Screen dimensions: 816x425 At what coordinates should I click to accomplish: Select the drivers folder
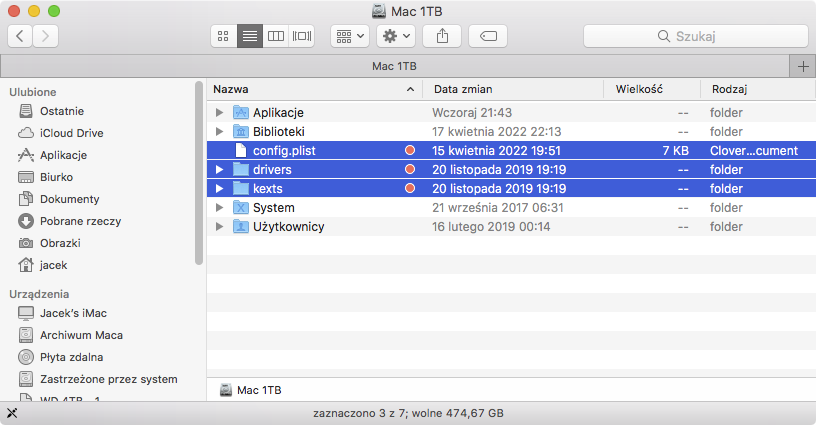512,170
